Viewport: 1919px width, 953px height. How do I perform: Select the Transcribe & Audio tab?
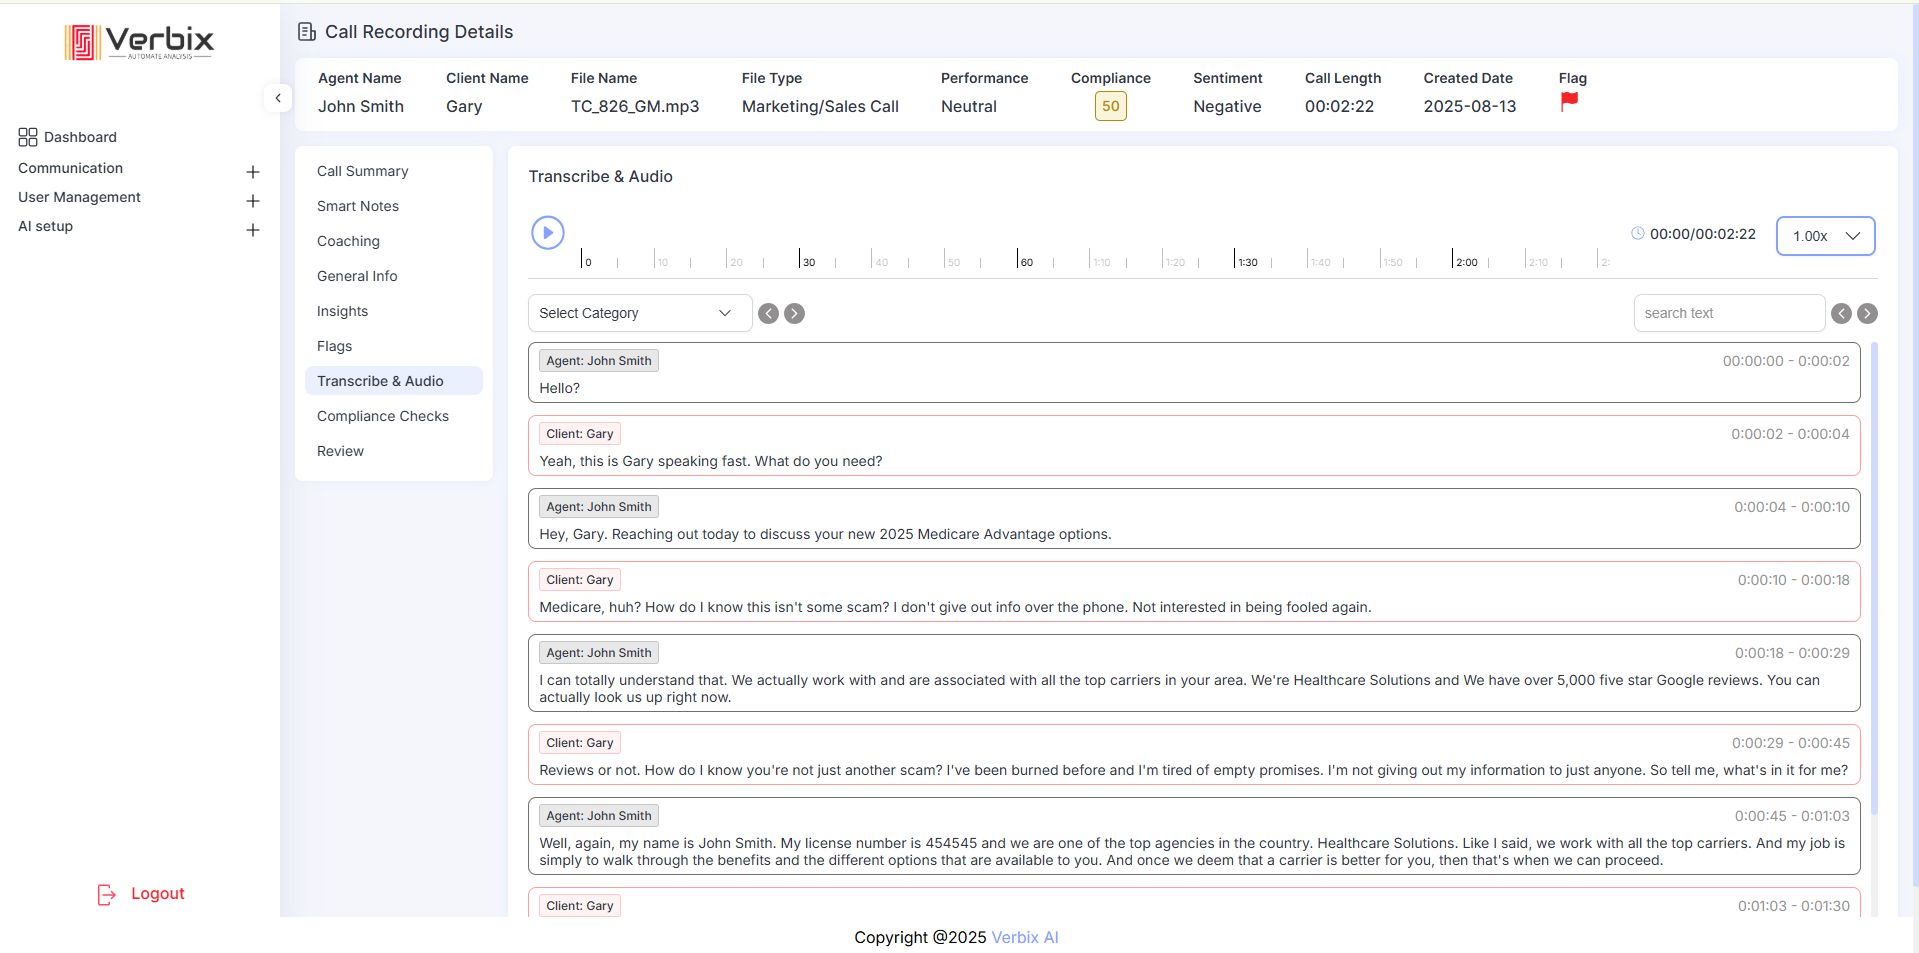click(393, 381)
